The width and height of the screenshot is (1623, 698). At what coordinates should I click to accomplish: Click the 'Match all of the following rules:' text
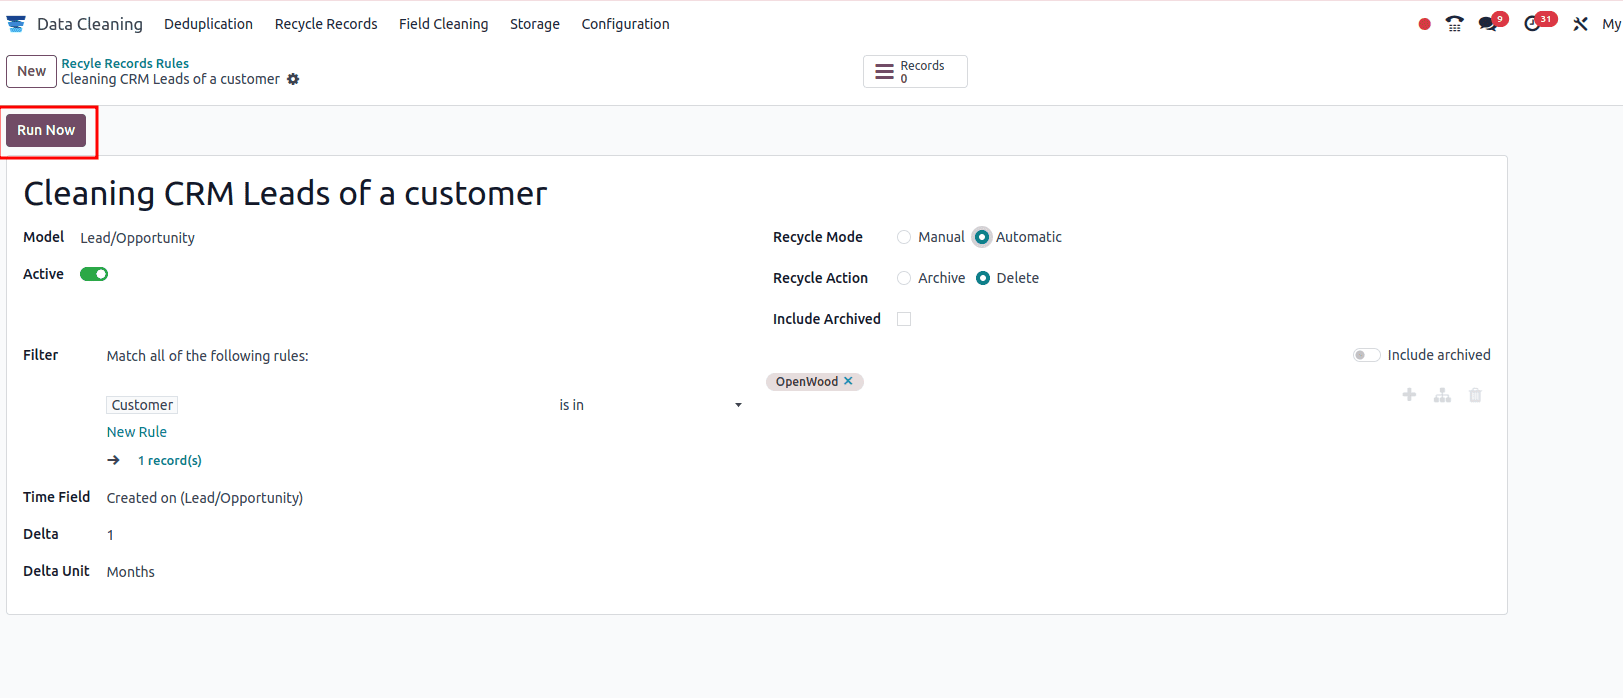pyautogui.click(x=208, y=356)
